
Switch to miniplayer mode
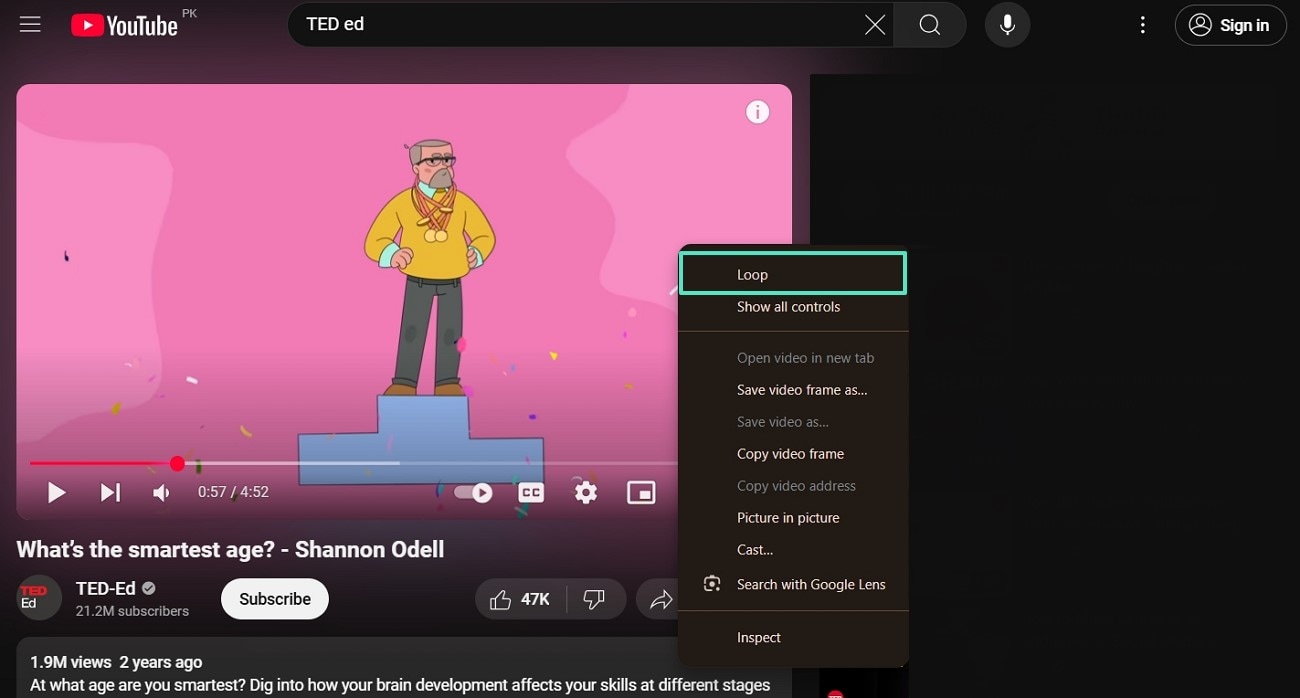click(641, 492)
